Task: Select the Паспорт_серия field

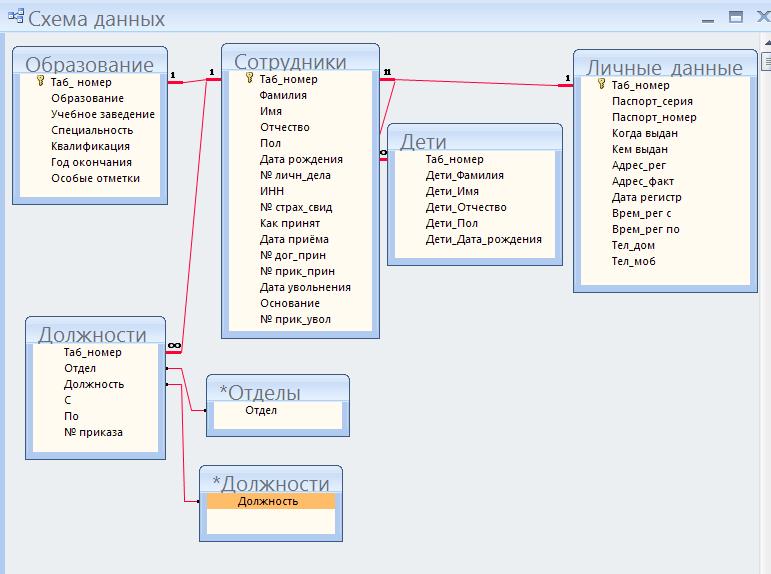Action: (x=665, y=101)
